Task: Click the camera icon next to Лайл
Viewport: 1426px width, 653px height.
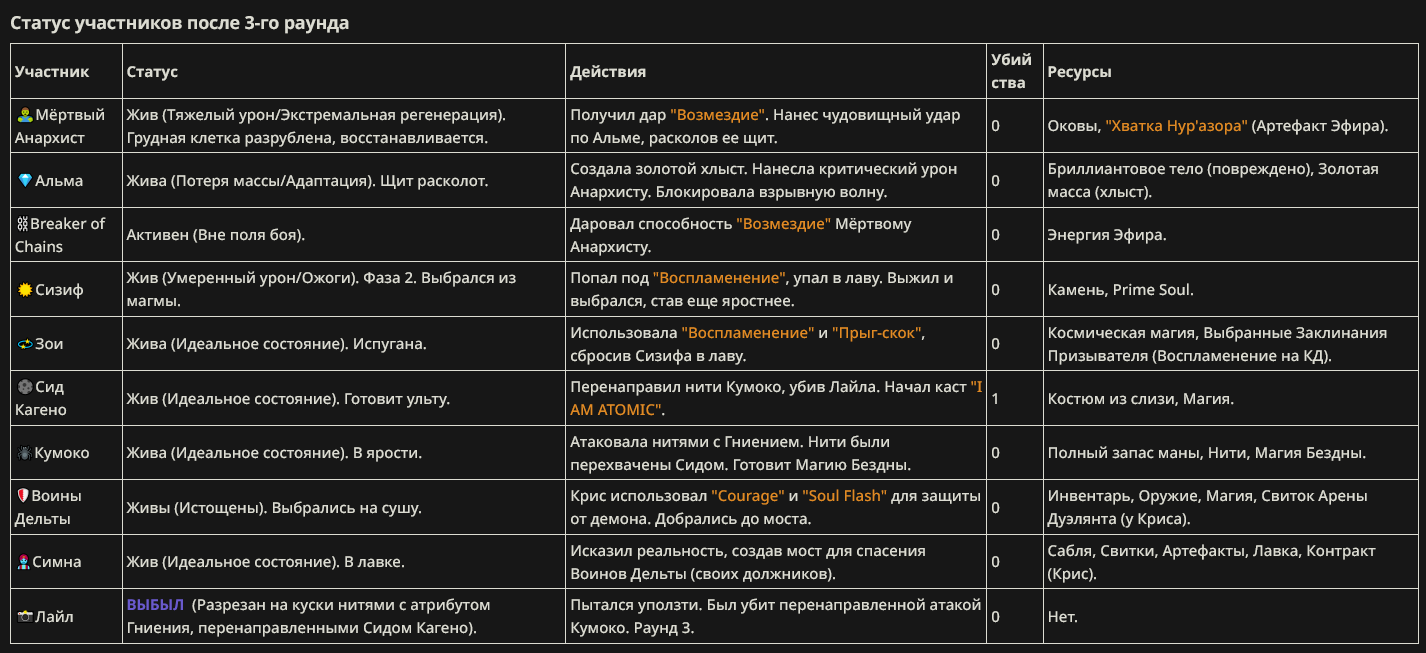Action: click(x=25, y=617)
